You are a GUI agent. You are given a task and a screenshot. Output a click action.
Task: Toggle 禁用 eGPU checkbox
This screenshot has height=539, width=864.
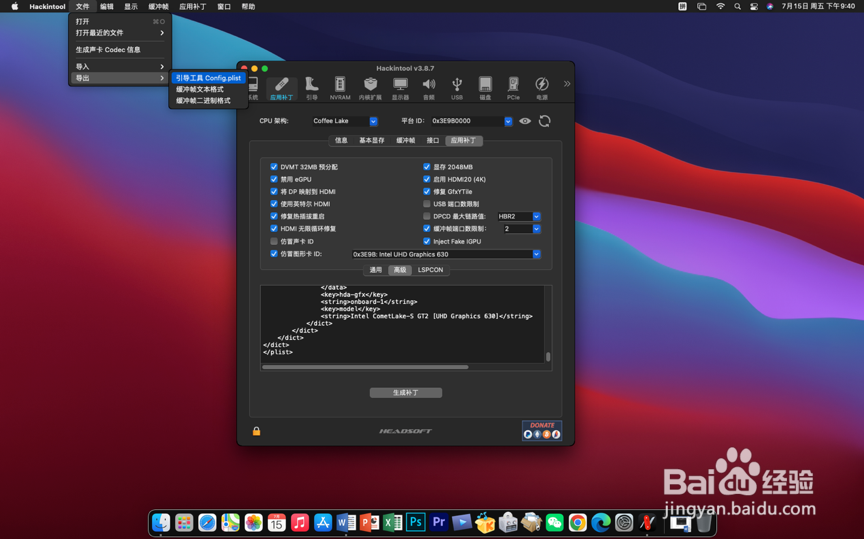click(274, 179)
